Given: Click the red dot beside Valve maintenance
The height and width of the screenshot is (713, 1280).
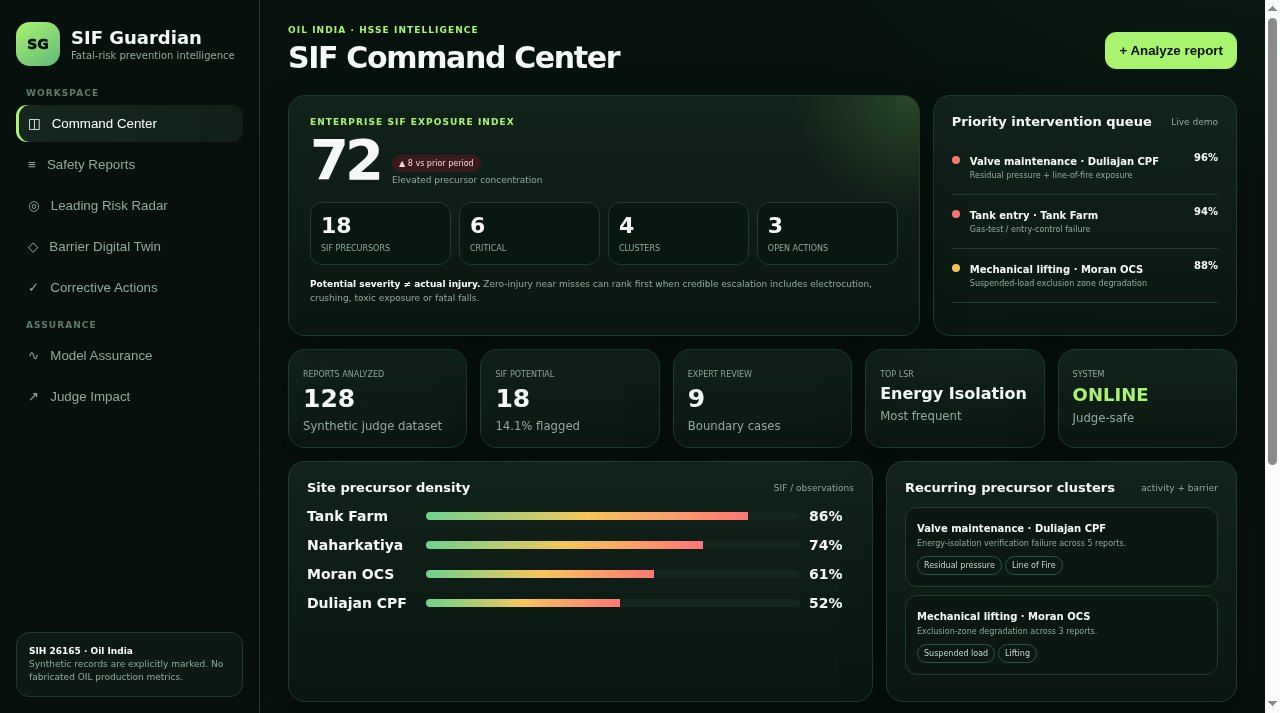Looking at the screenshot, I should coord(956,160).
